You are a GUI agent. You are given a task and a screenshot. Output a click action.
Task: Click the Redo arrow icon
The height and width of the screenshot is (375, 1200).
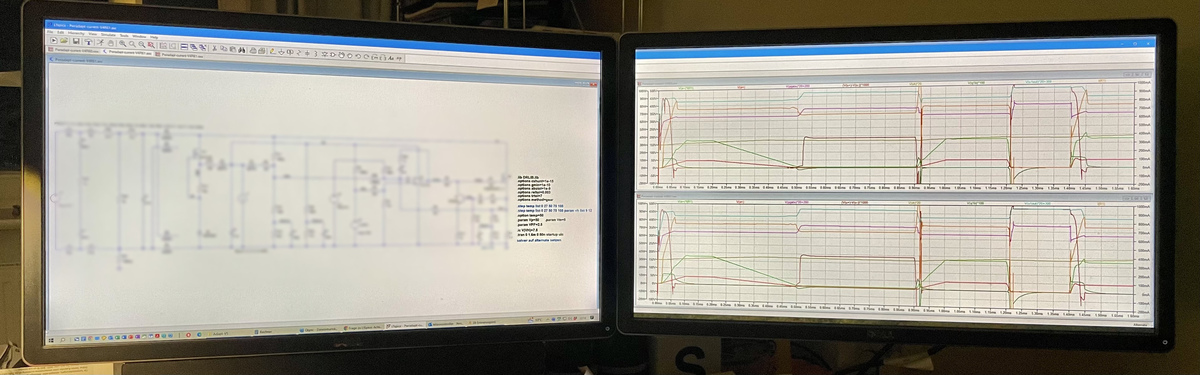366,57
